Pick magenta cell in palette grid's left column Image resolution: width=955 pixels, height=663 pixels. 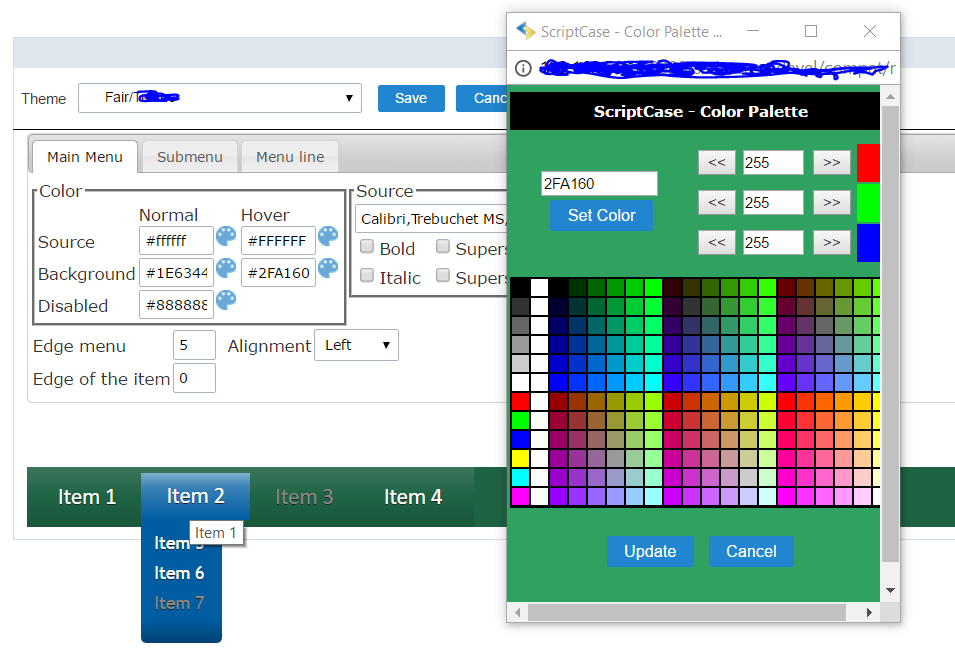pos(520,496)
